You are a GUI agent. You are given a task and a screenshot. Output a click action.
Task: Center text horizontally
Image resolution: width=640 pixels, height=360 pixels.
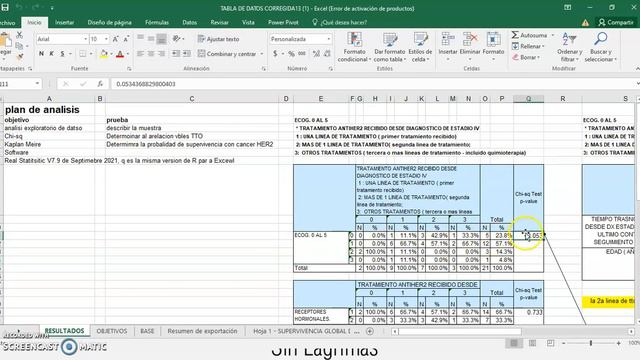pos(151,54)
